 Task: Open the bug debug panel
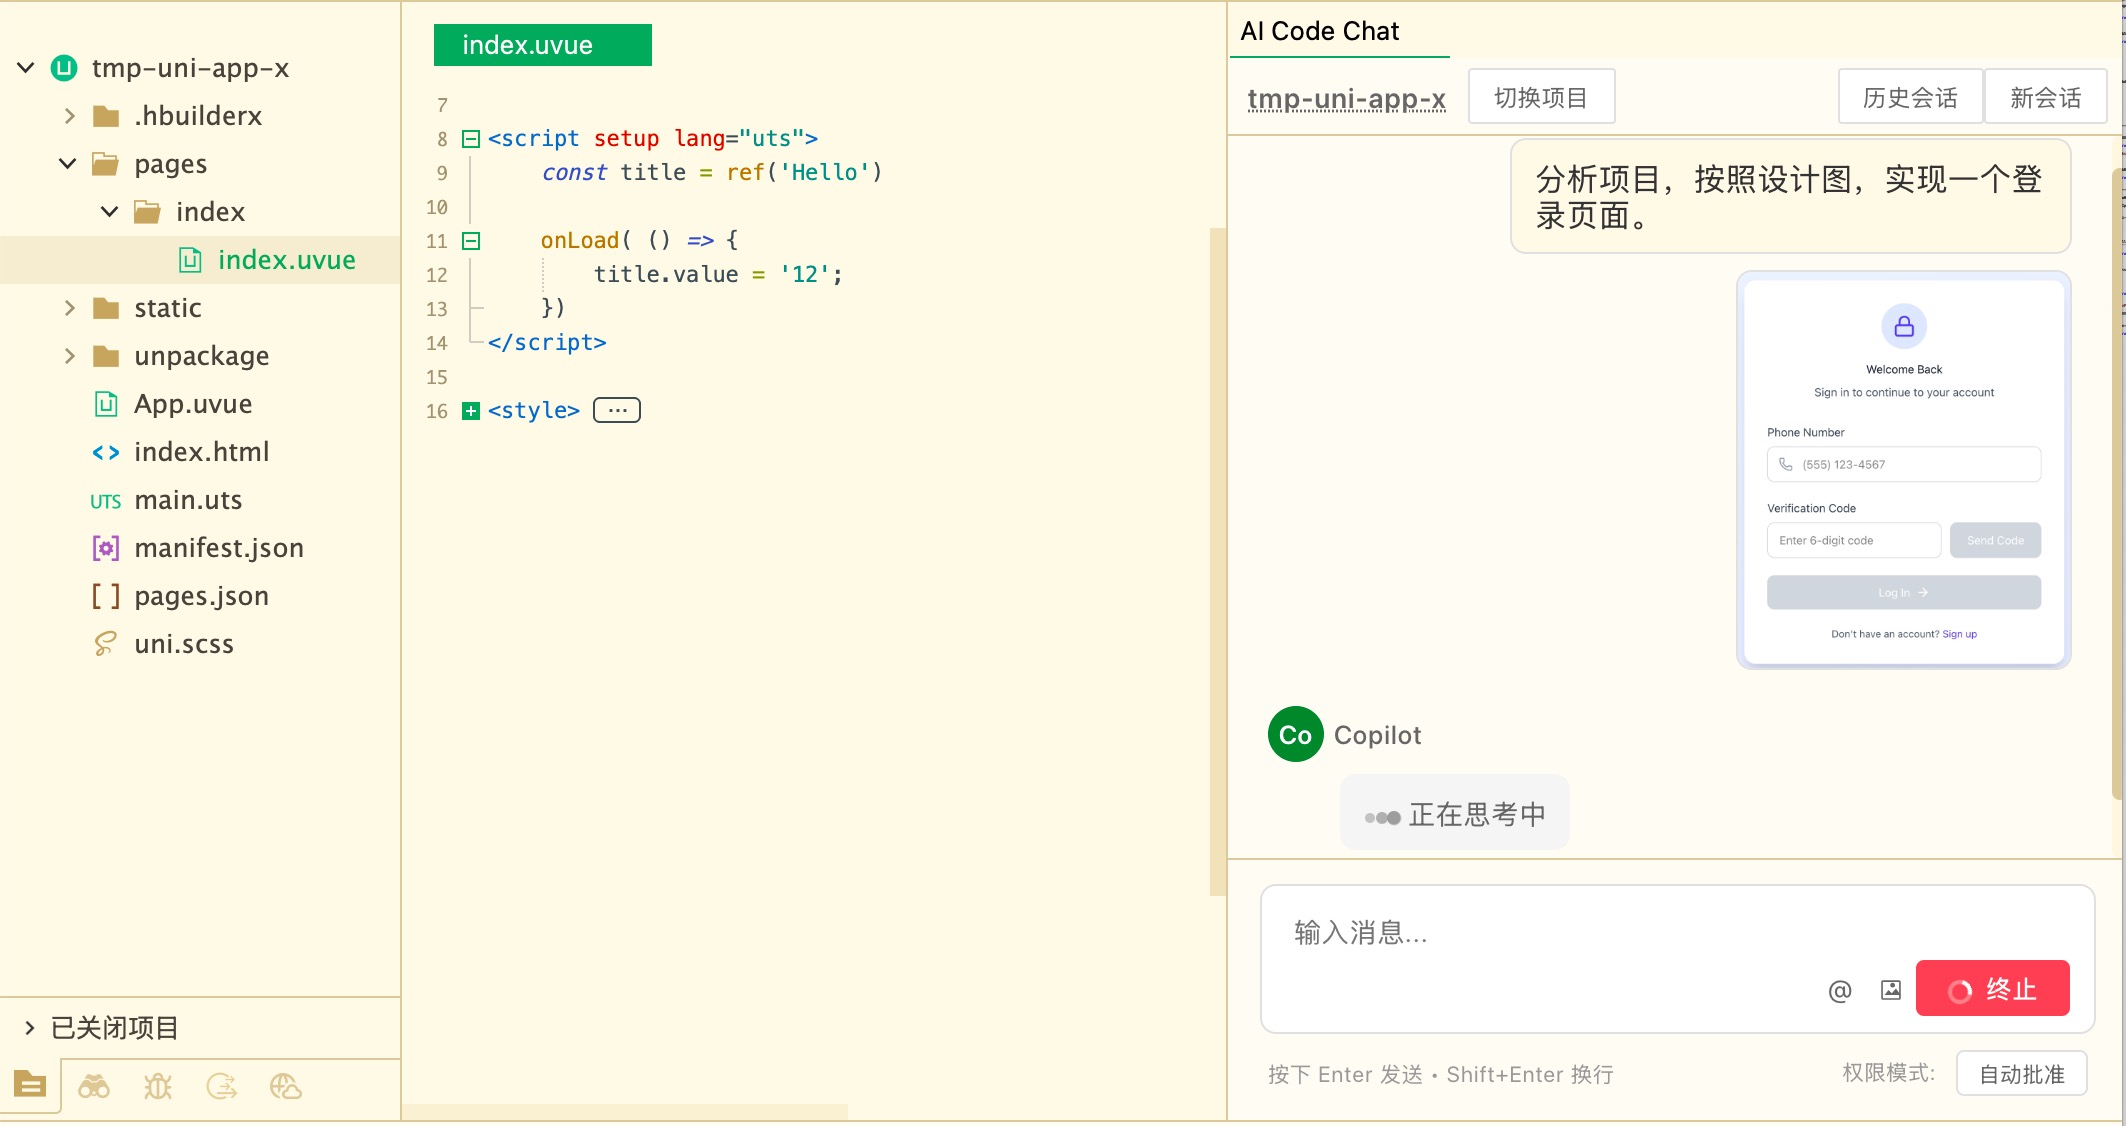[158, 1086]
